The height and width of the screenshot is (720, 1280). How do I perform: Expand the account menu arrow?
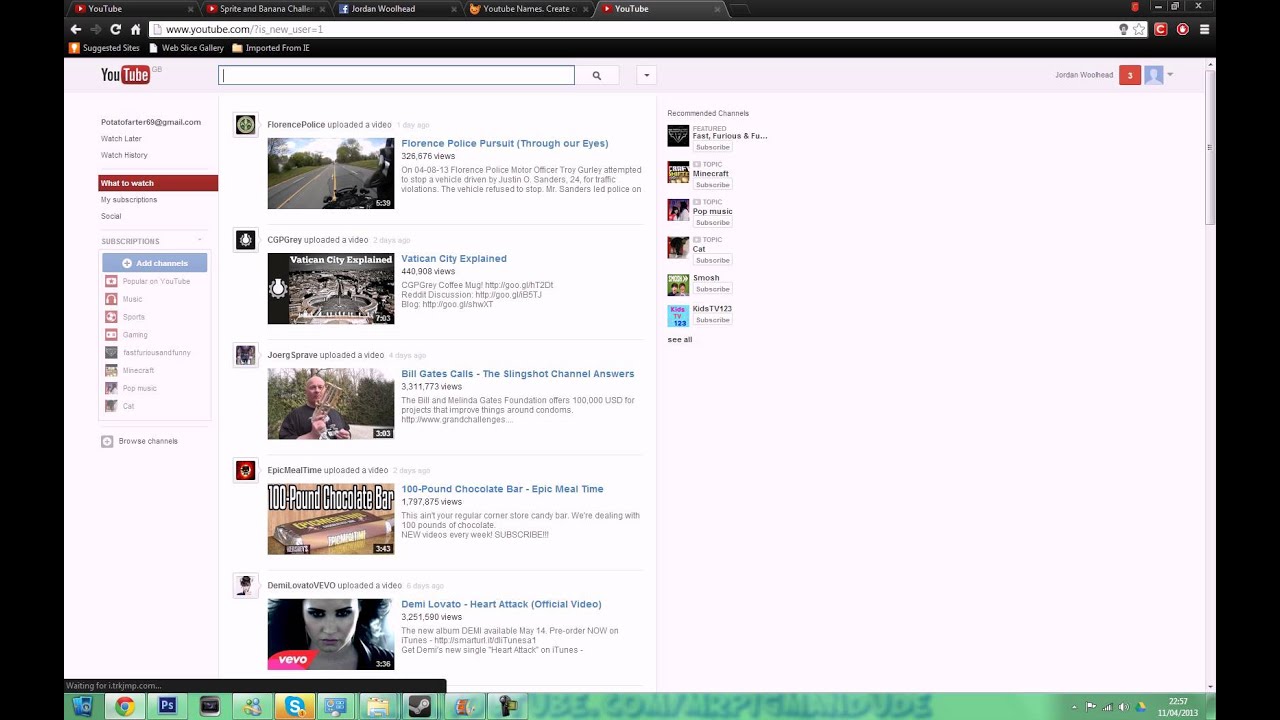click(1170, 75)
